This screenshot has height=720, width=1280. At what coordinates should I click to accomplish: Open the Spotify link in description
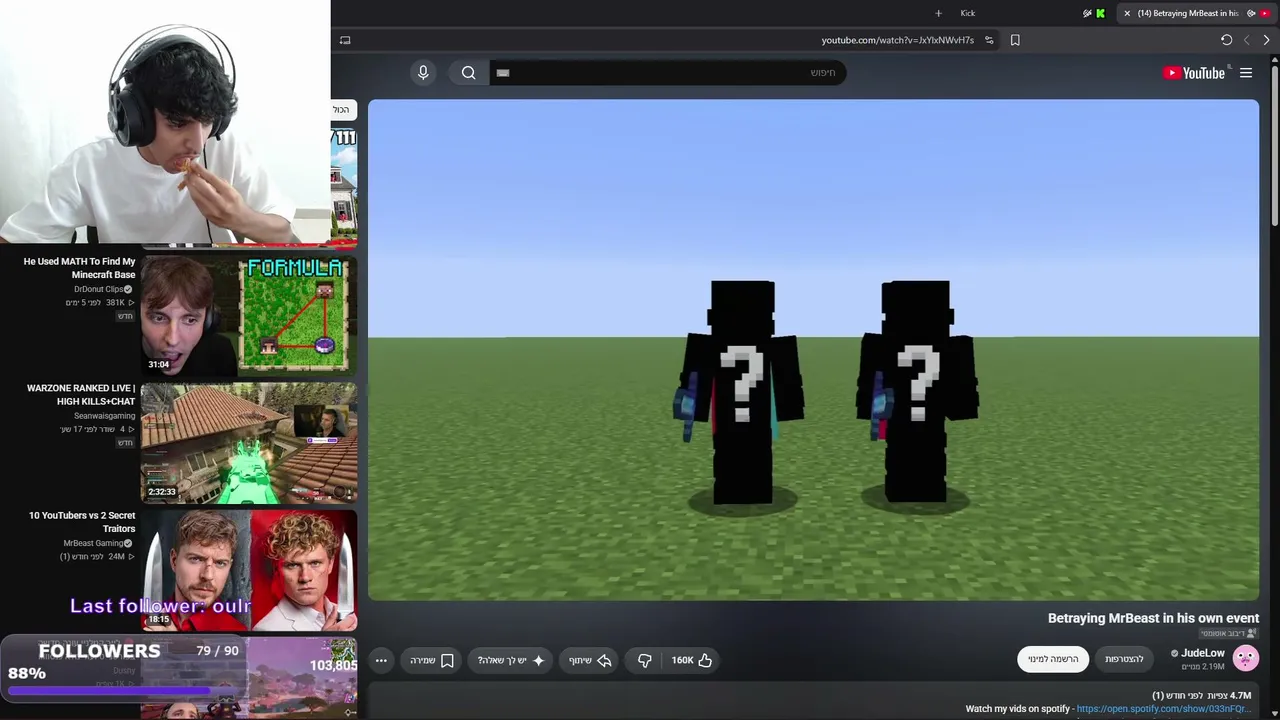(1163, 709)
